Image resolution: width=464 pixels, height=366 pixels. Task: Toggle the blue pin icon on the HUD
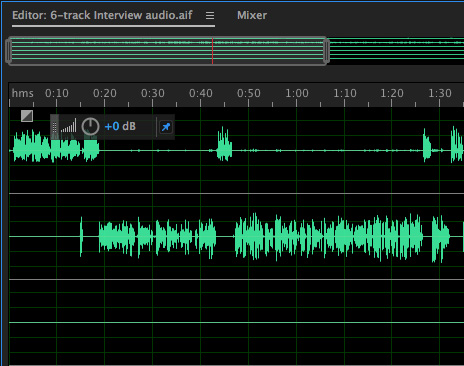(166, 127)
